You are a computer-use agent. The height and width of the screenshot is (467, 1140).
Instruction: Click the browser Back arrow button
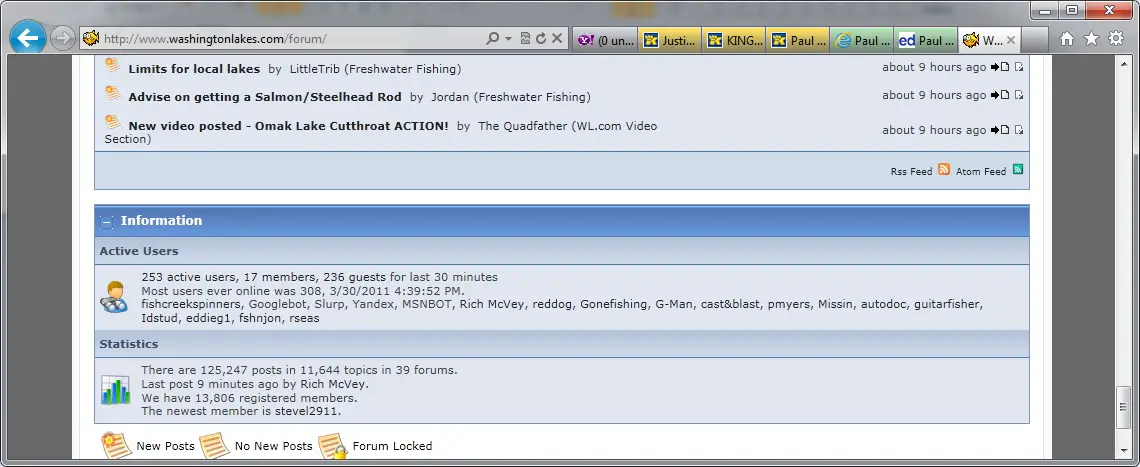[x=28, y=39]
